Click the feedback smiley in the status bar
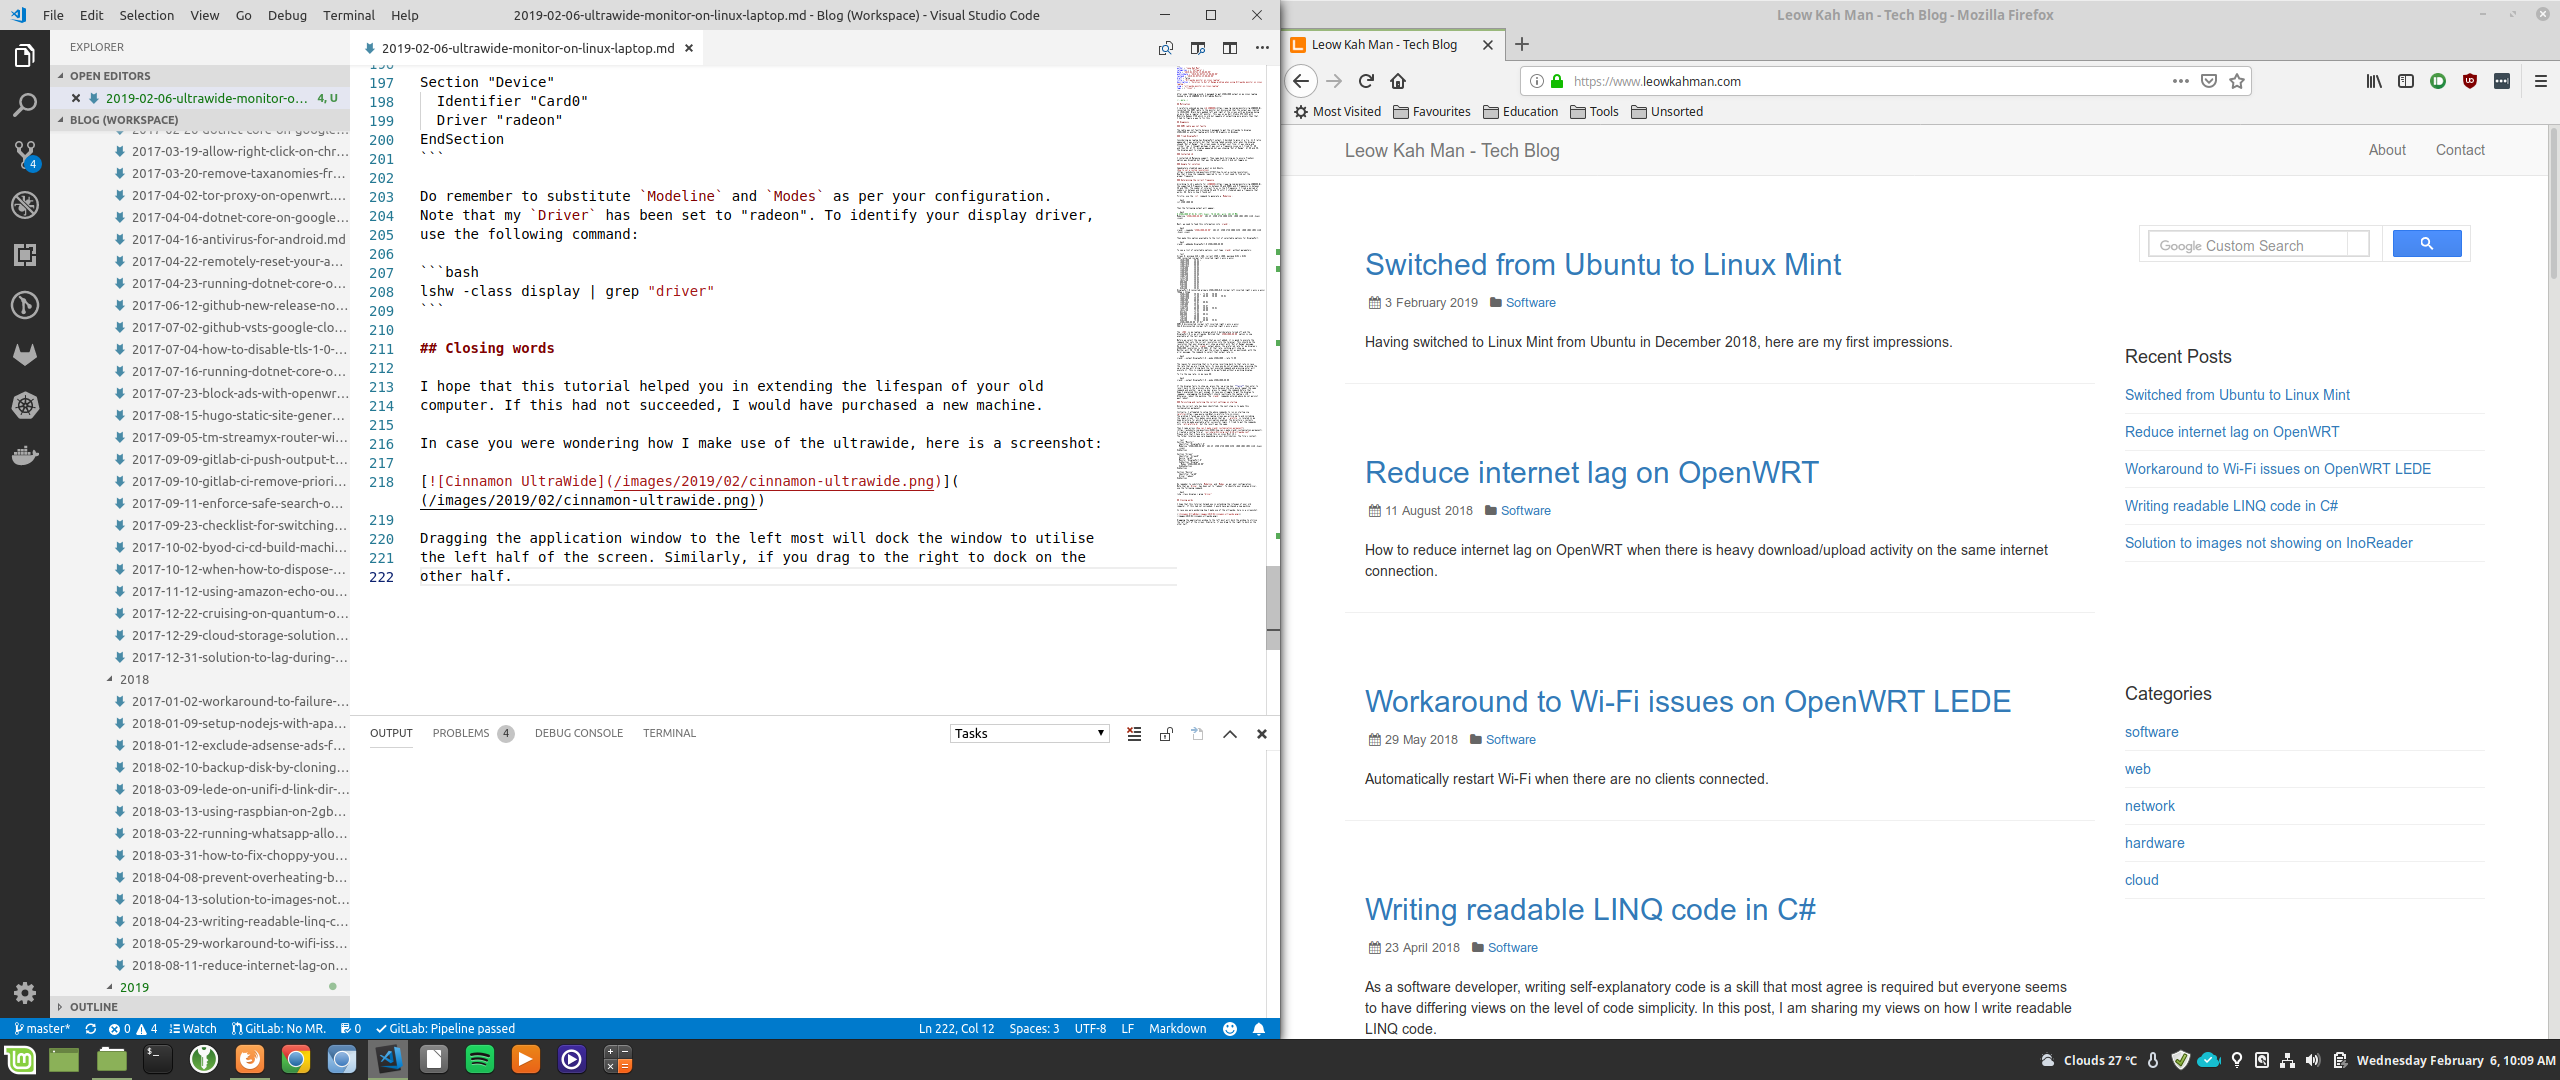Viewport: 2560px width, 1080px height. point(1230,1028)
